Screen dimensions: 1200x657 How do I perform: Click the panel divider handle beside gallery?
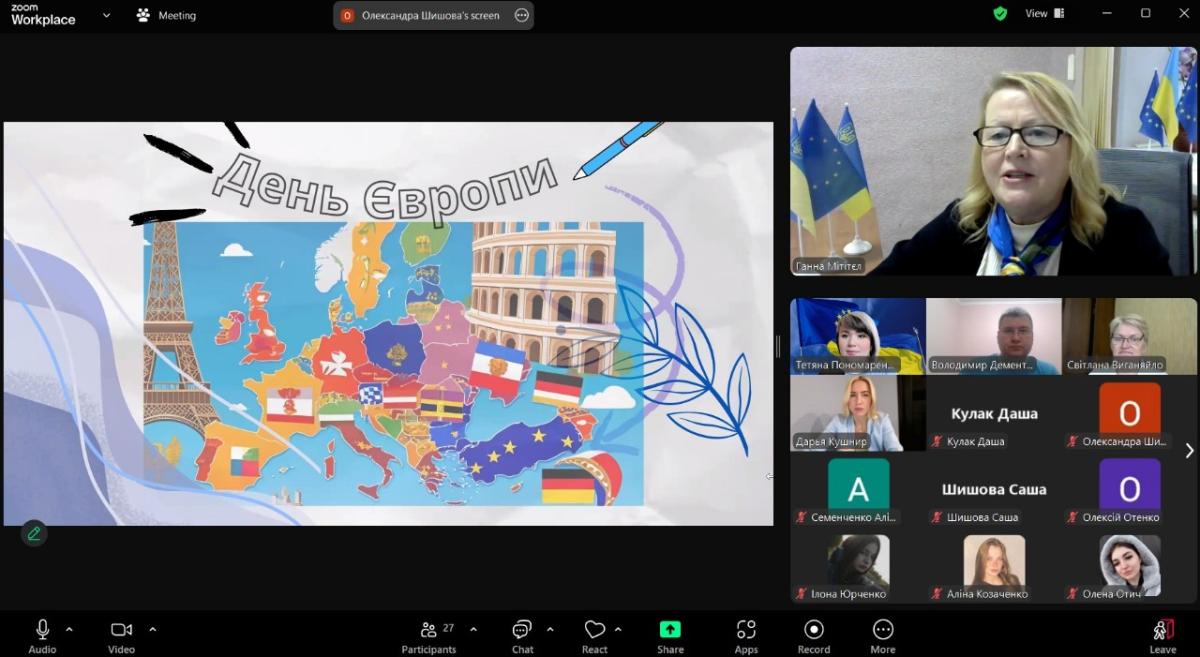780,346
